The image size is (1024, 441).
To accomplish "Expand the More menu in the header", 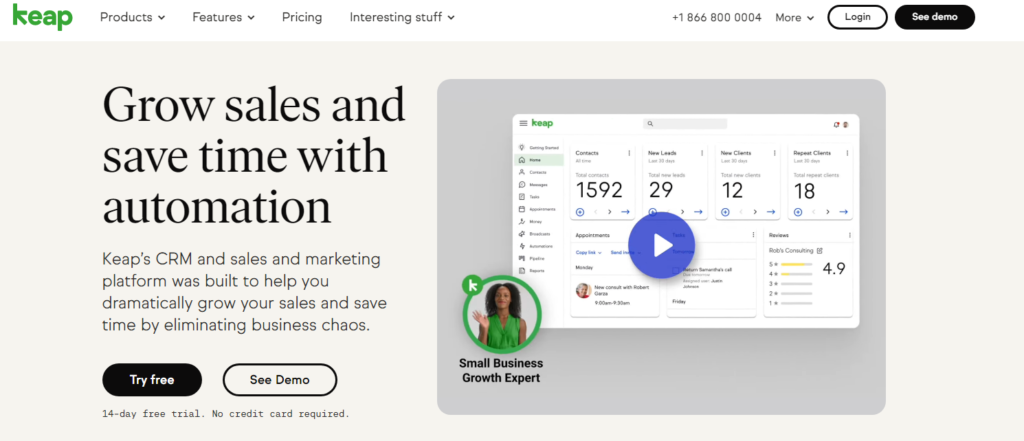I will [795, 18].
